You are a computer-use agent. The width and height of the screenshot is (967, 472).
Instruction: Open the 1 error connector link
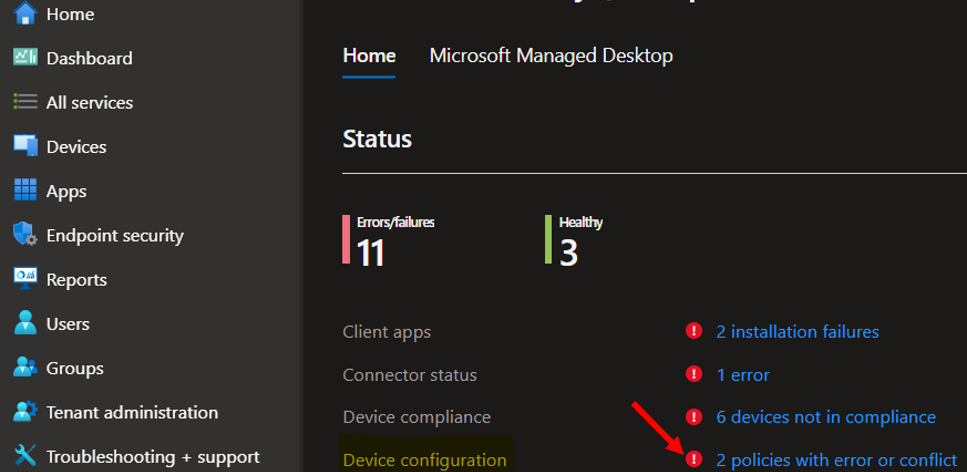(743, 375)
